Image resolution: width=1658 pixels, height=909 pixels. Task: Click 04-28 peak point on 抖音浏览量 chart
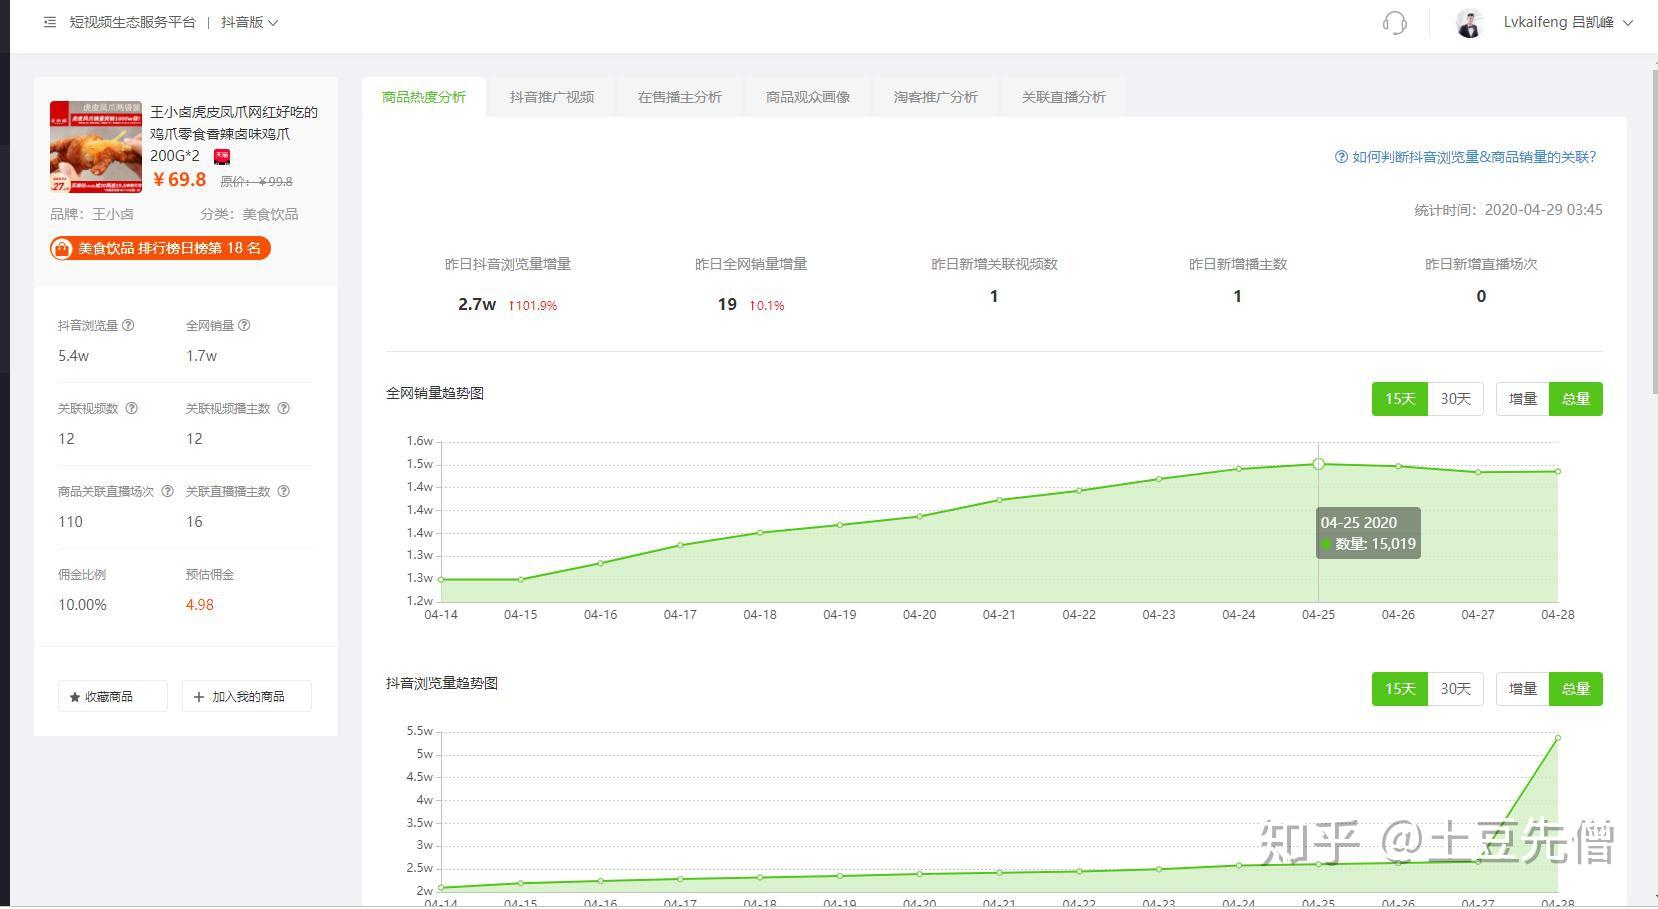pos(1557,738)
